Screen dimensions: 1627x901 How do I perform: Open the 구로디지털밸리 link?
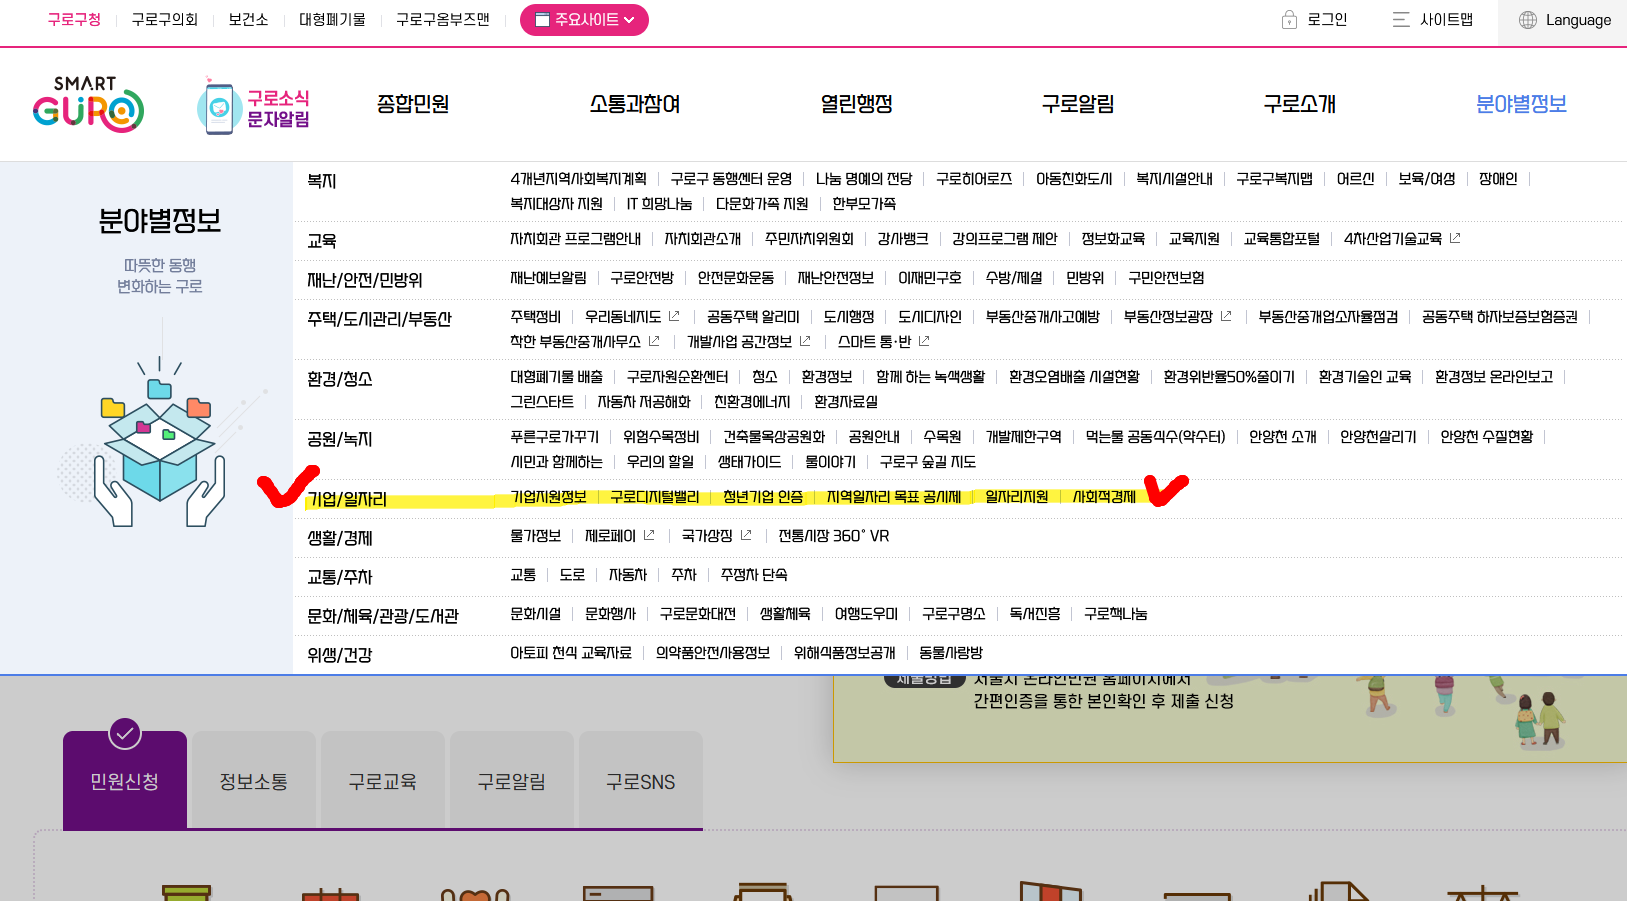655,497
